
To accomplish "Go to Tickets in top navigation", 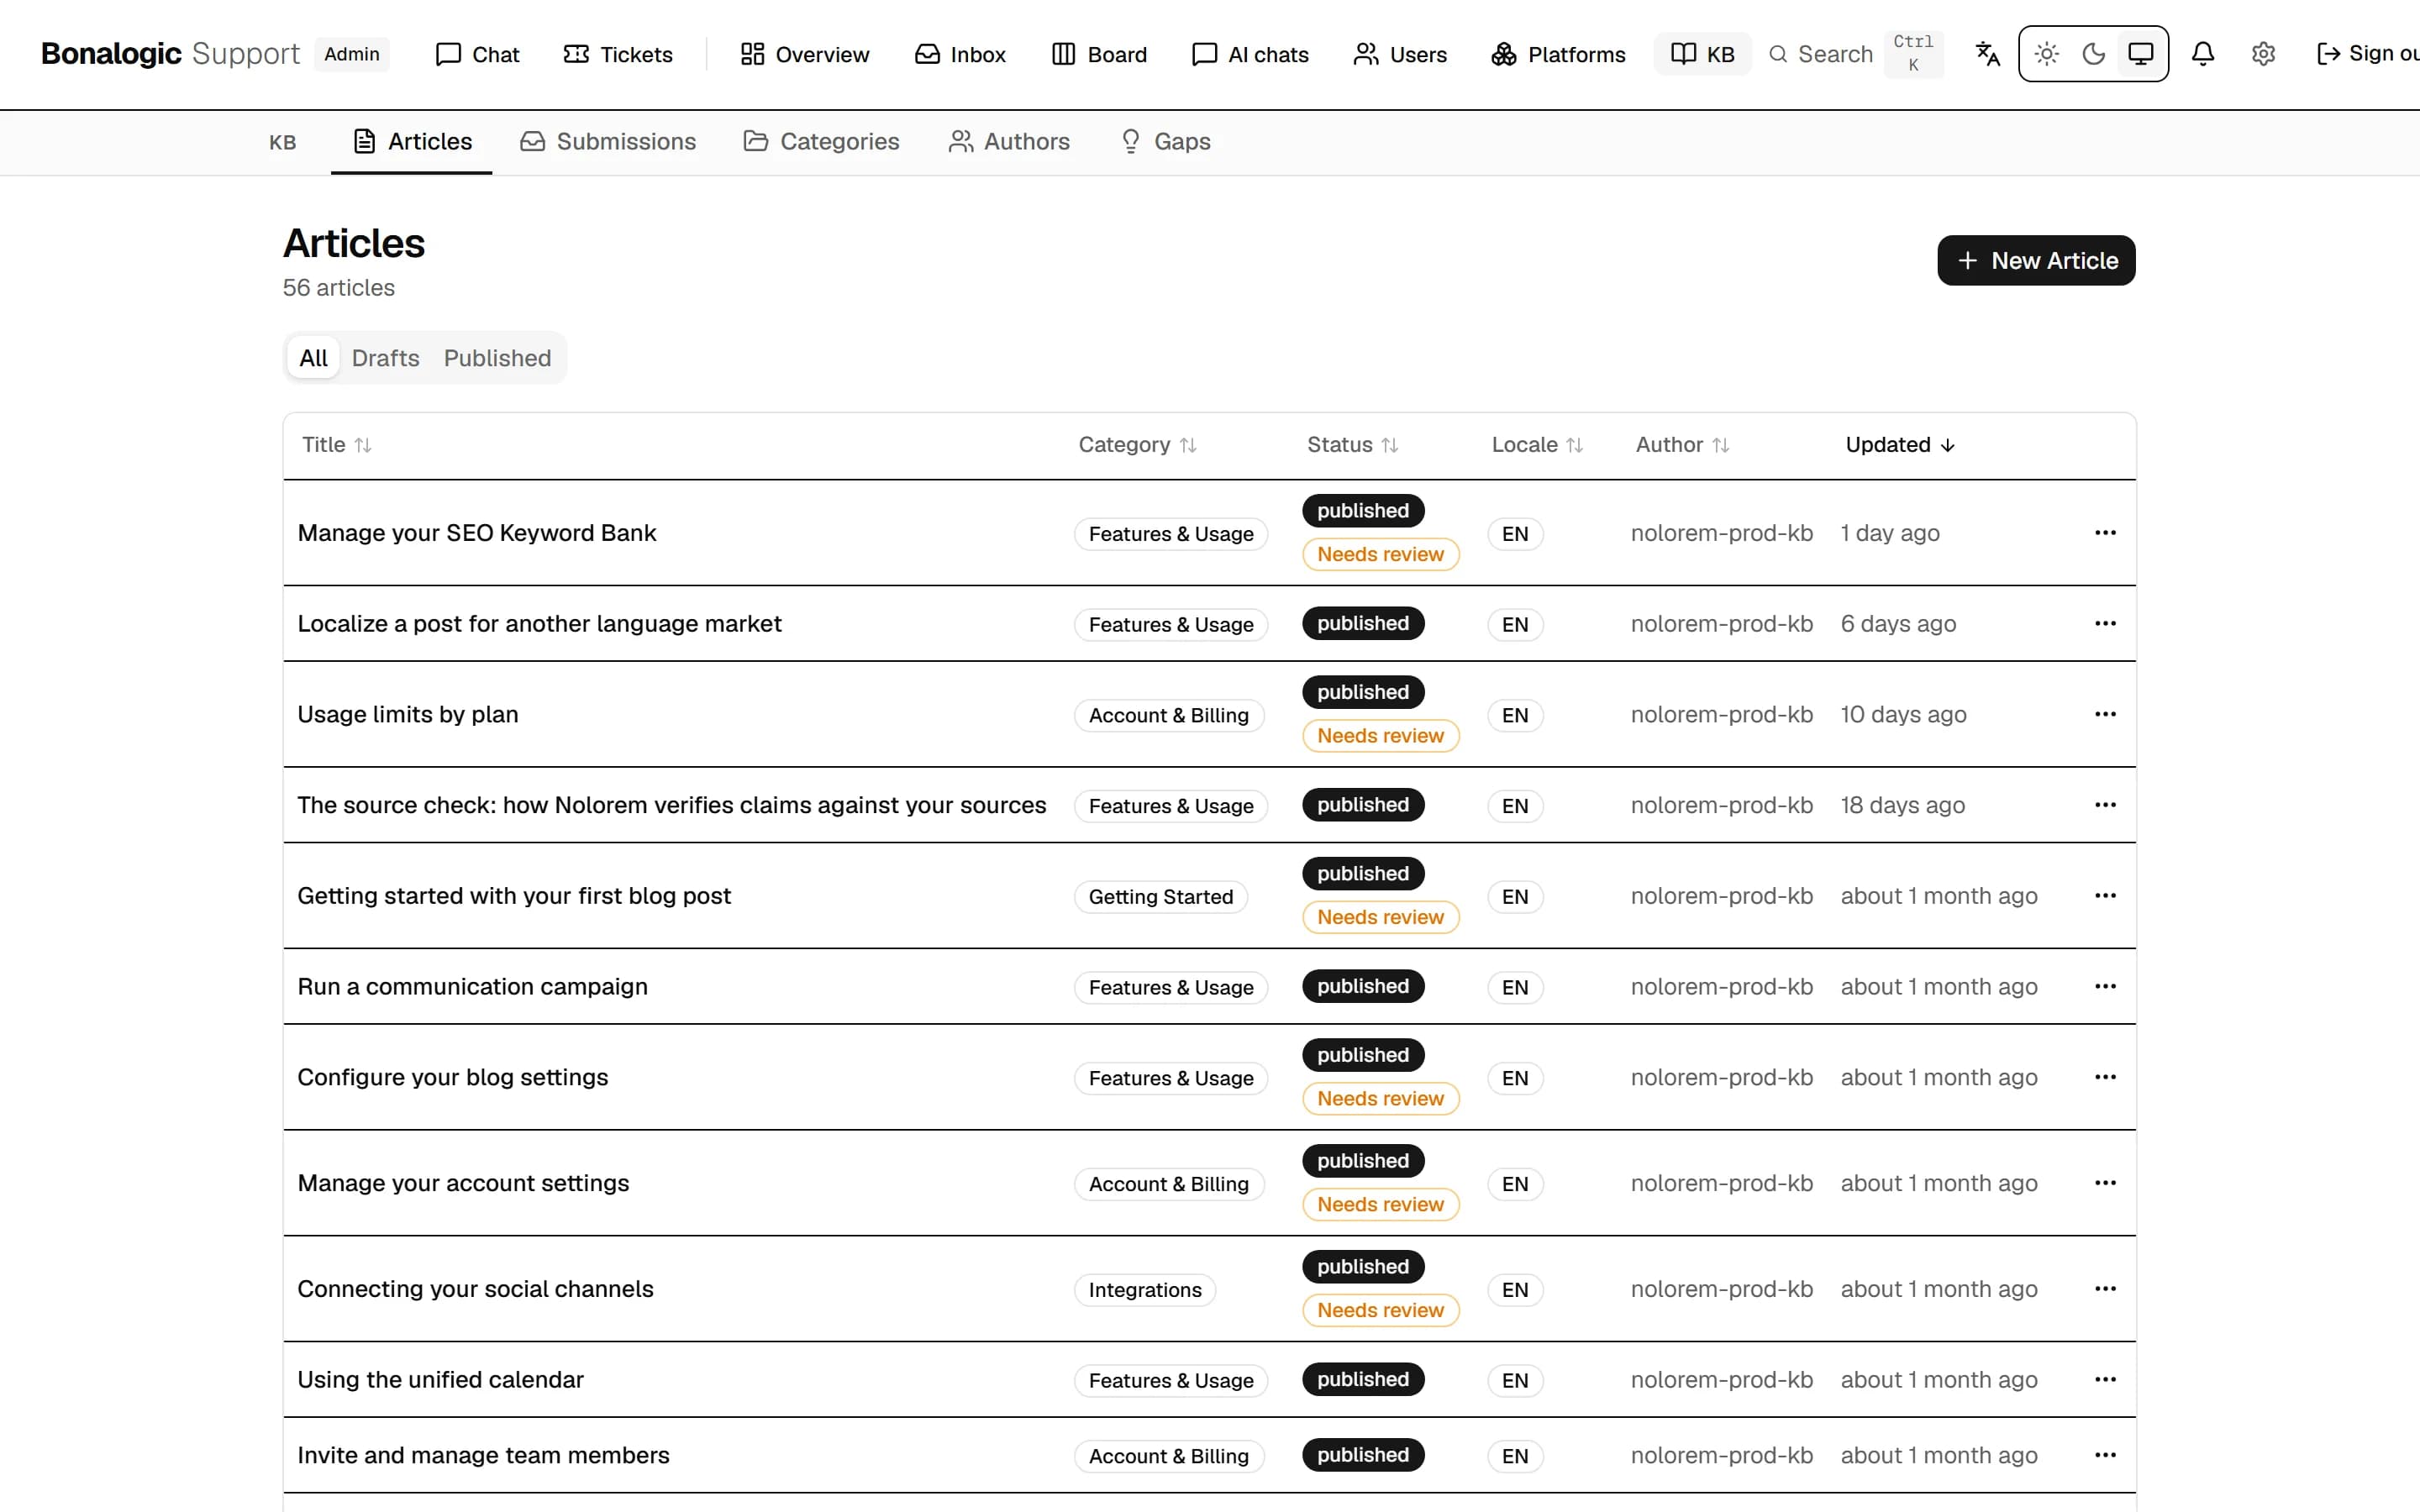I will 618,54.
